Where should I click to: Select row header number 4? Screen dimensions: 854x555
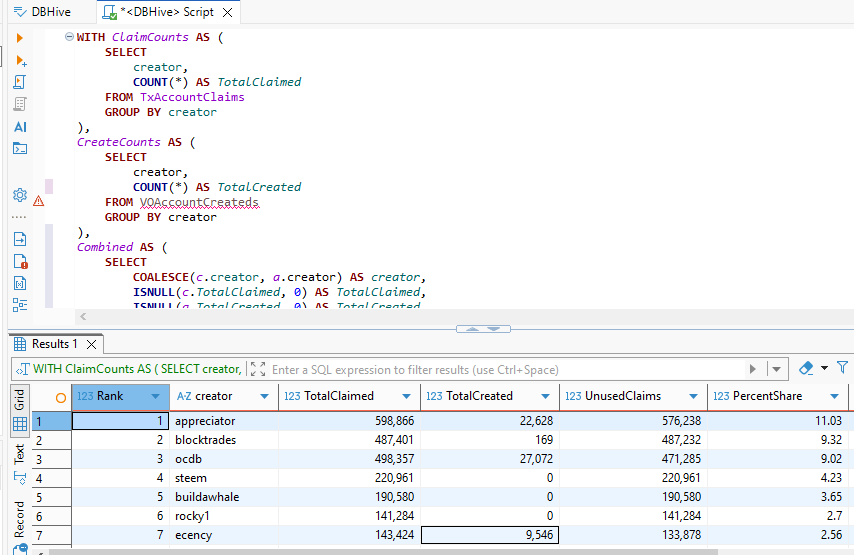[x=52, y=478]
